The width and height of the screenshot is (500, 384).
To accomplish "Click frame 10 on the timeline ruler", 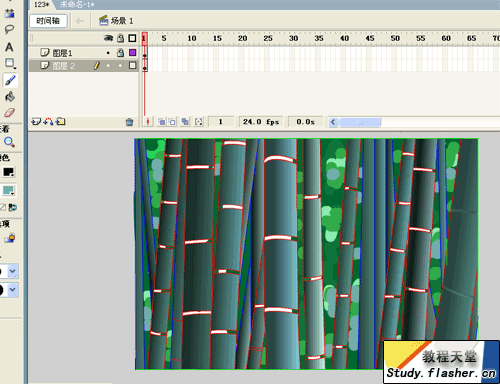I will click(192, 38).
